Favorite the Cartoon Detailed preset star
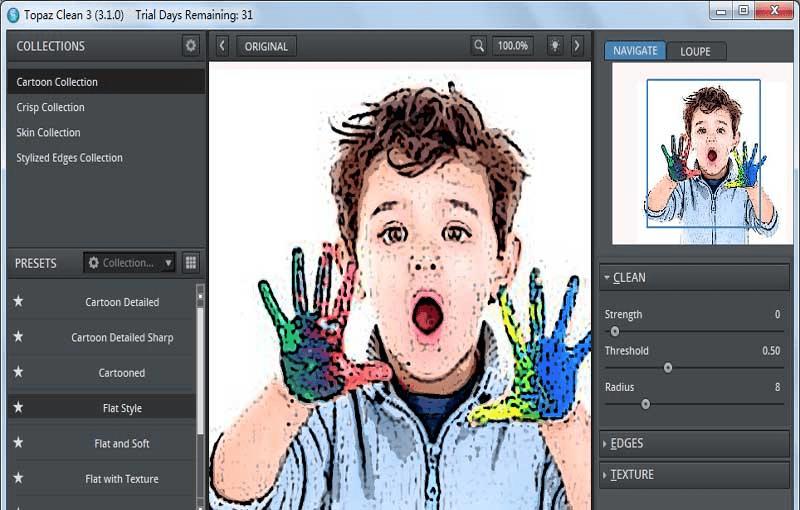This screenshot has height=510, width=800. [18, 301]
